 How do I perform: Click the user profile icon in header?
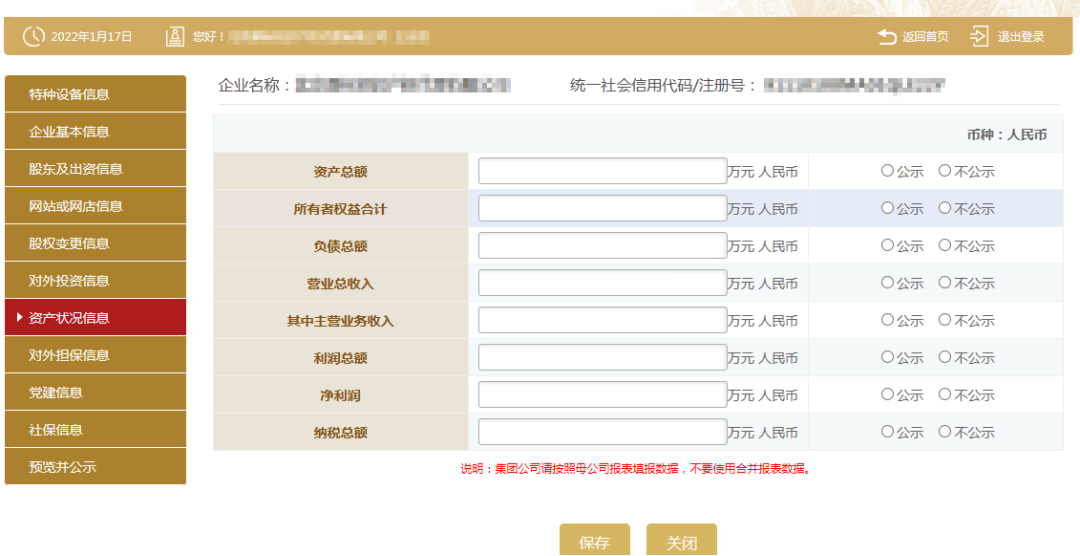[175, 36]
